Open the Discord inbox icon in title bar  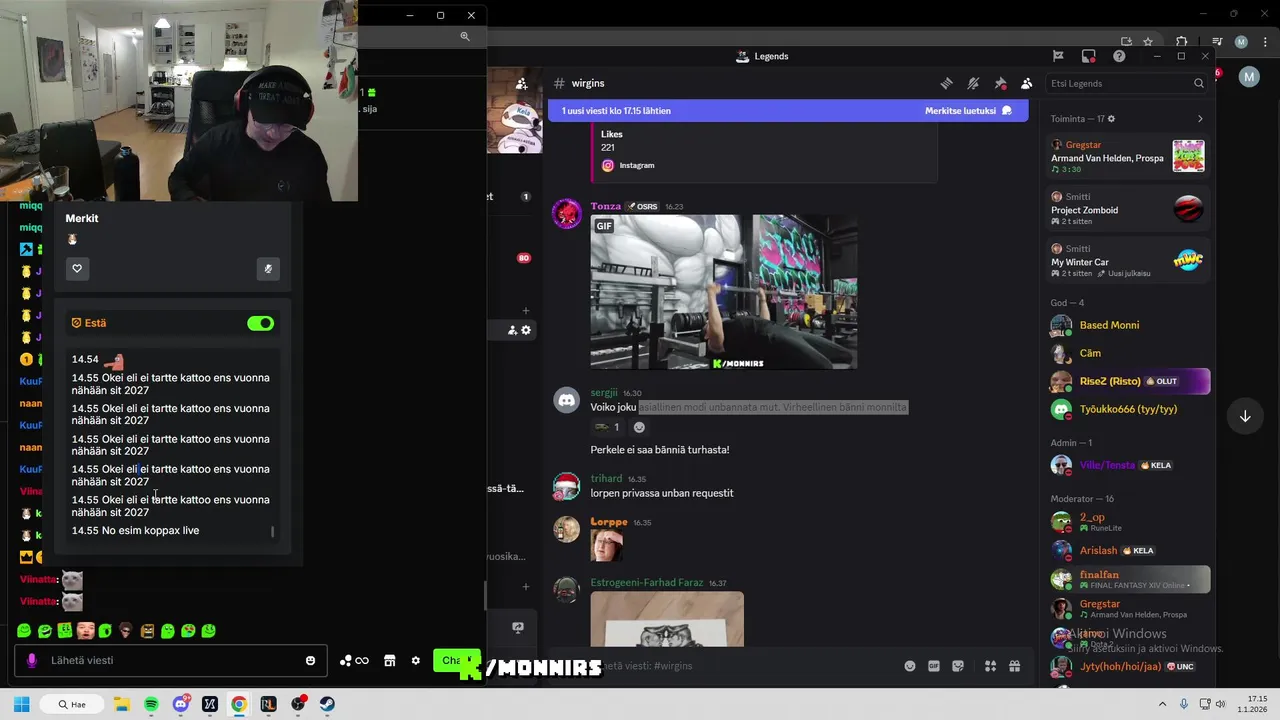pyautogui.click(x=1089, y=56)
